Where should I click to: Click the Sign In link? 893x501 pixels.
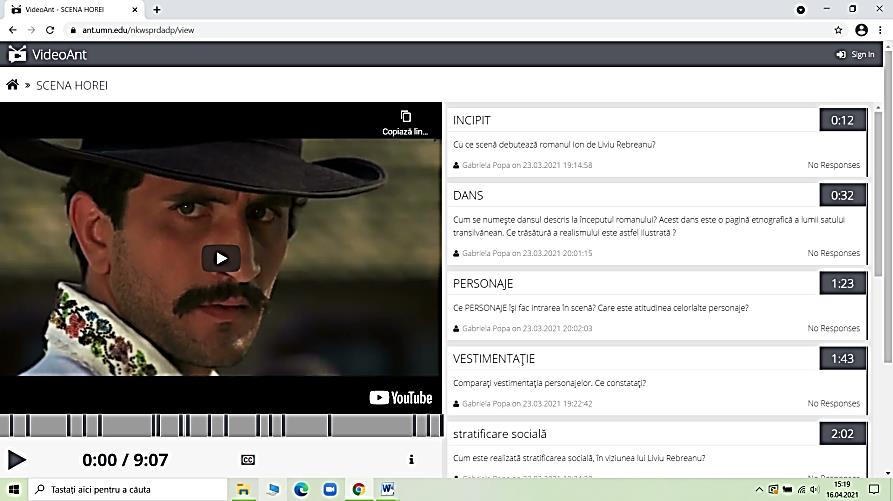click(855, 54)
